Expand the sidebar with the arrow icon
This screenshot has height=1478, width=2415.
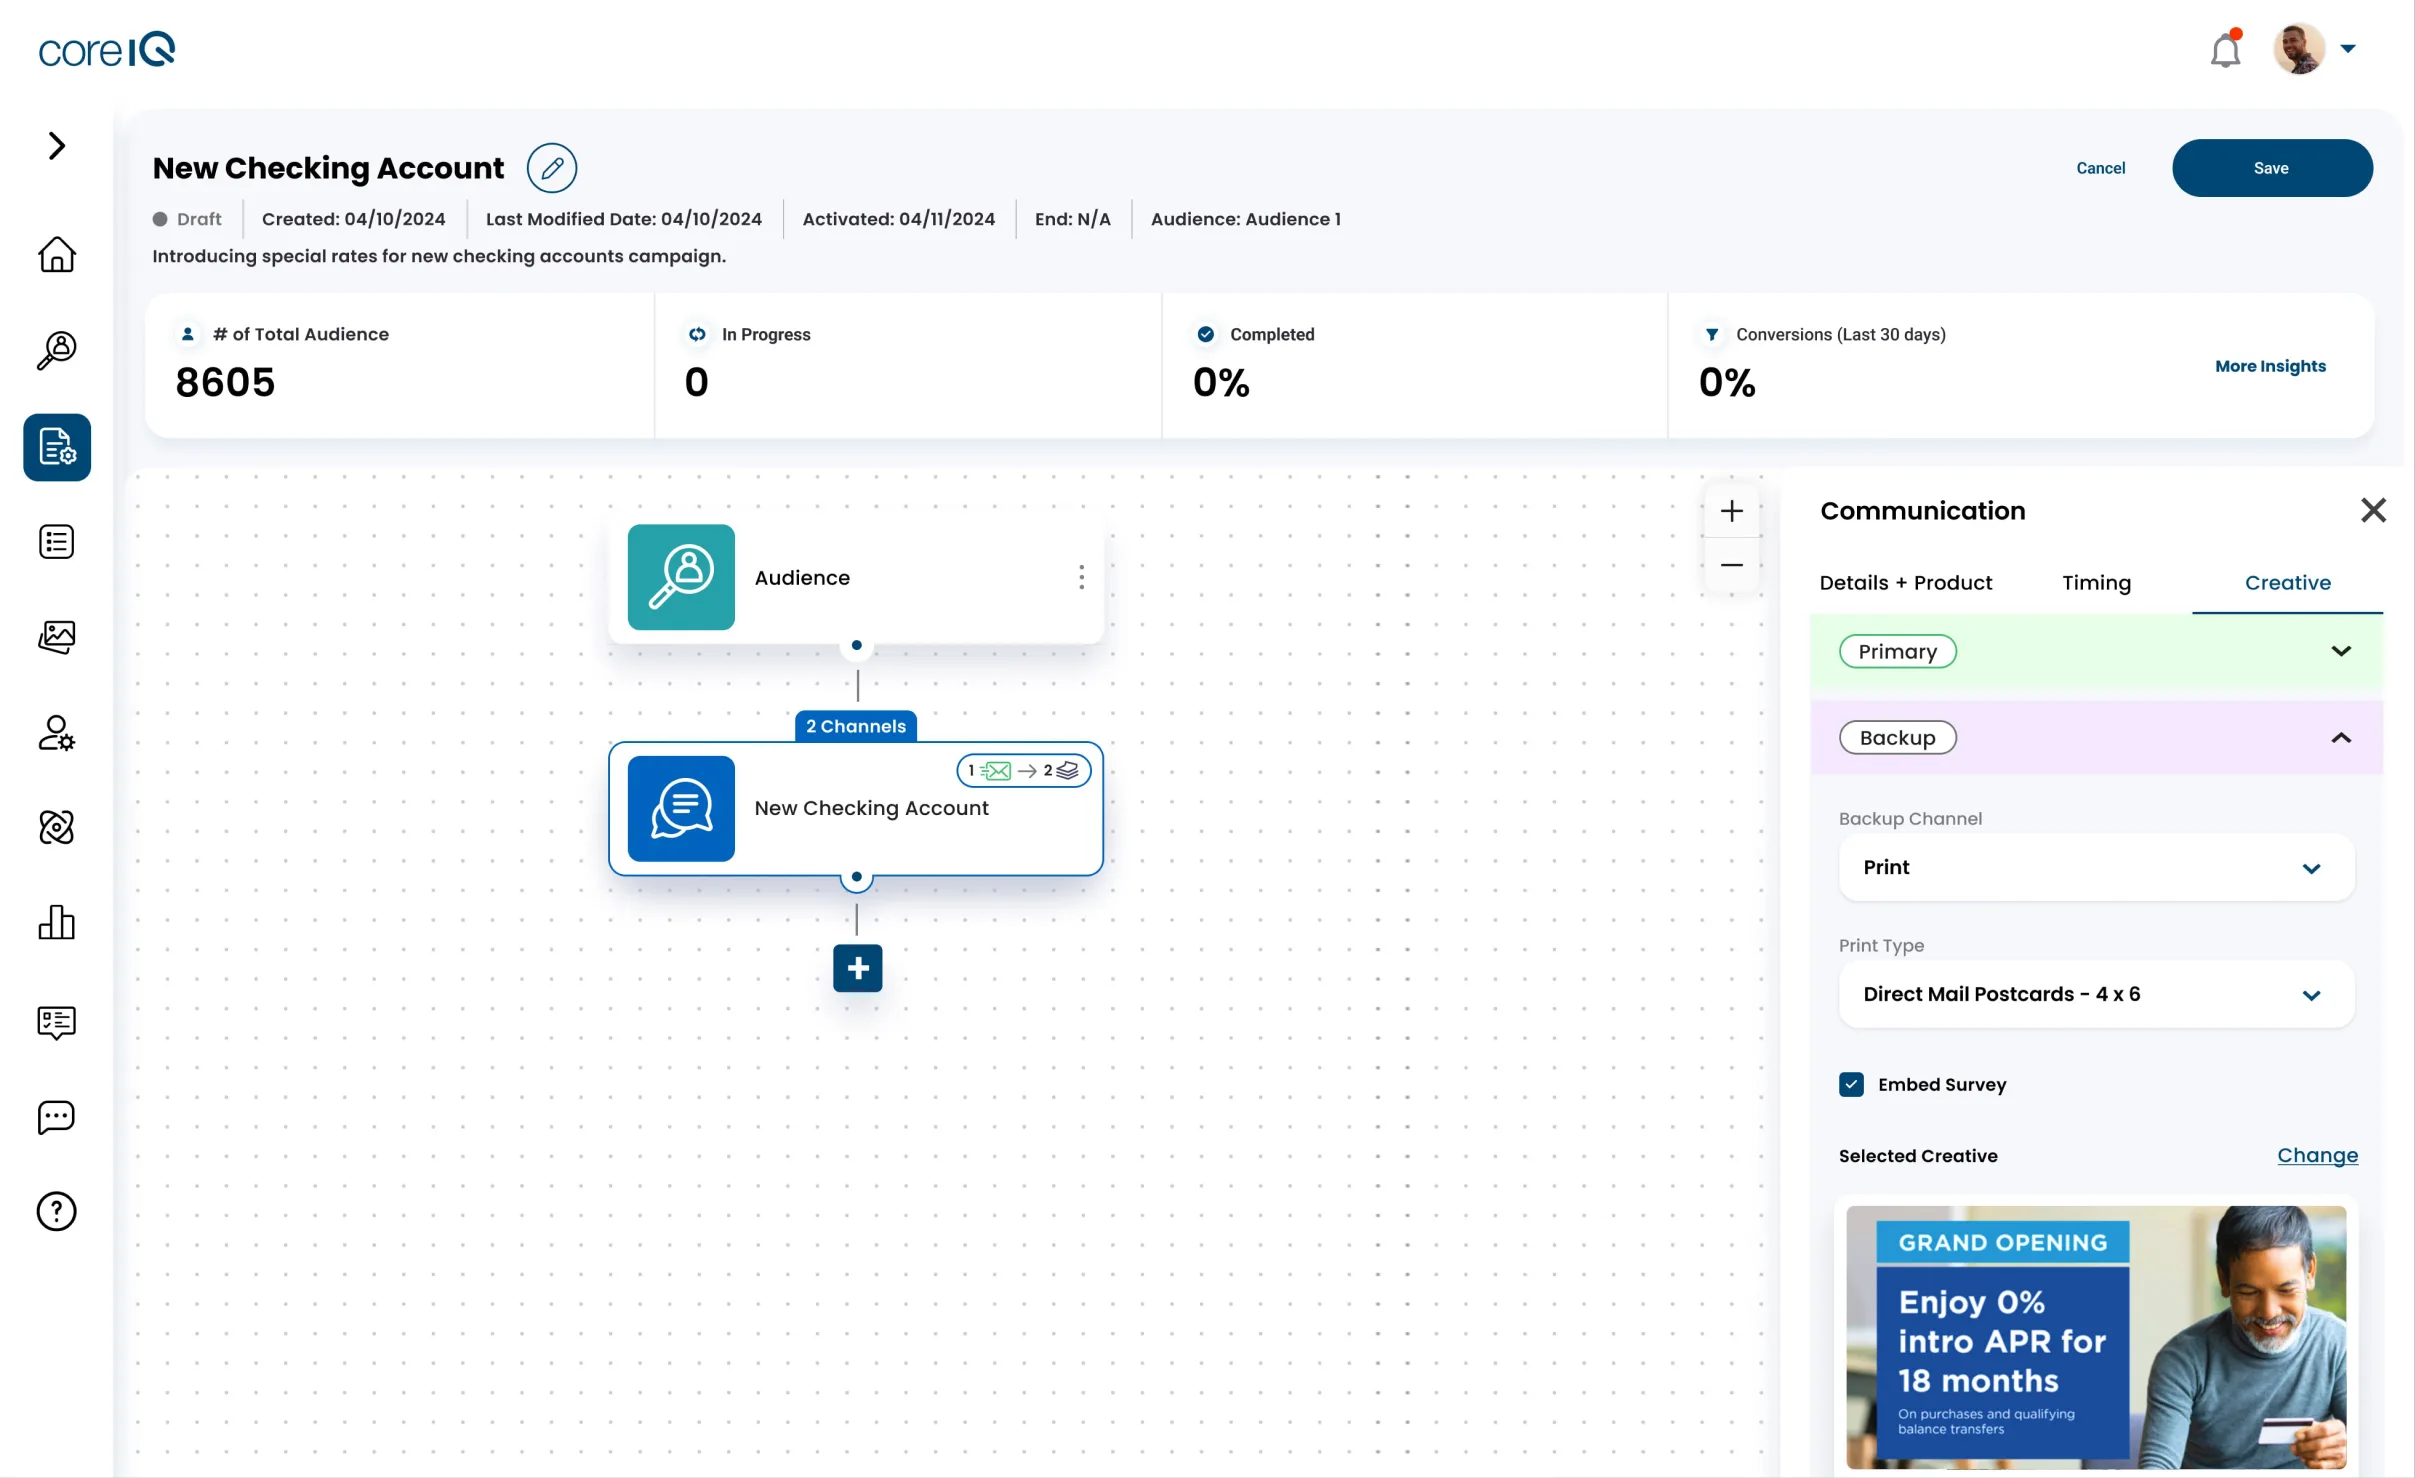(57, 146)
